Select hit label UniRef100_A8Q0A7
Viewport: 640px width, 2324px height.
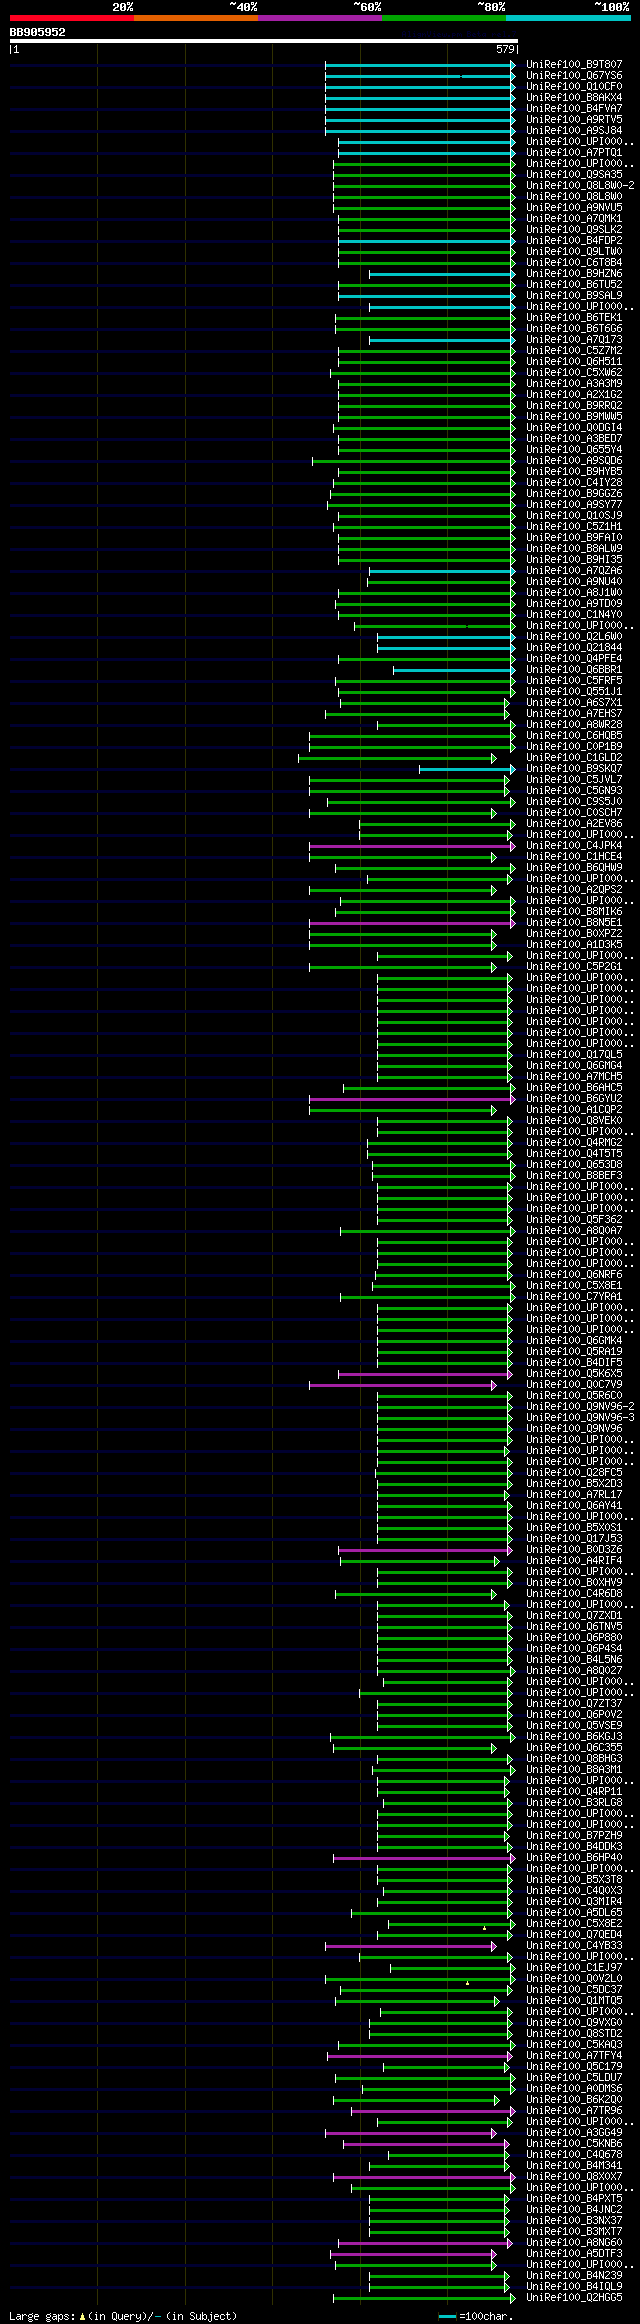pos(574,1231)
